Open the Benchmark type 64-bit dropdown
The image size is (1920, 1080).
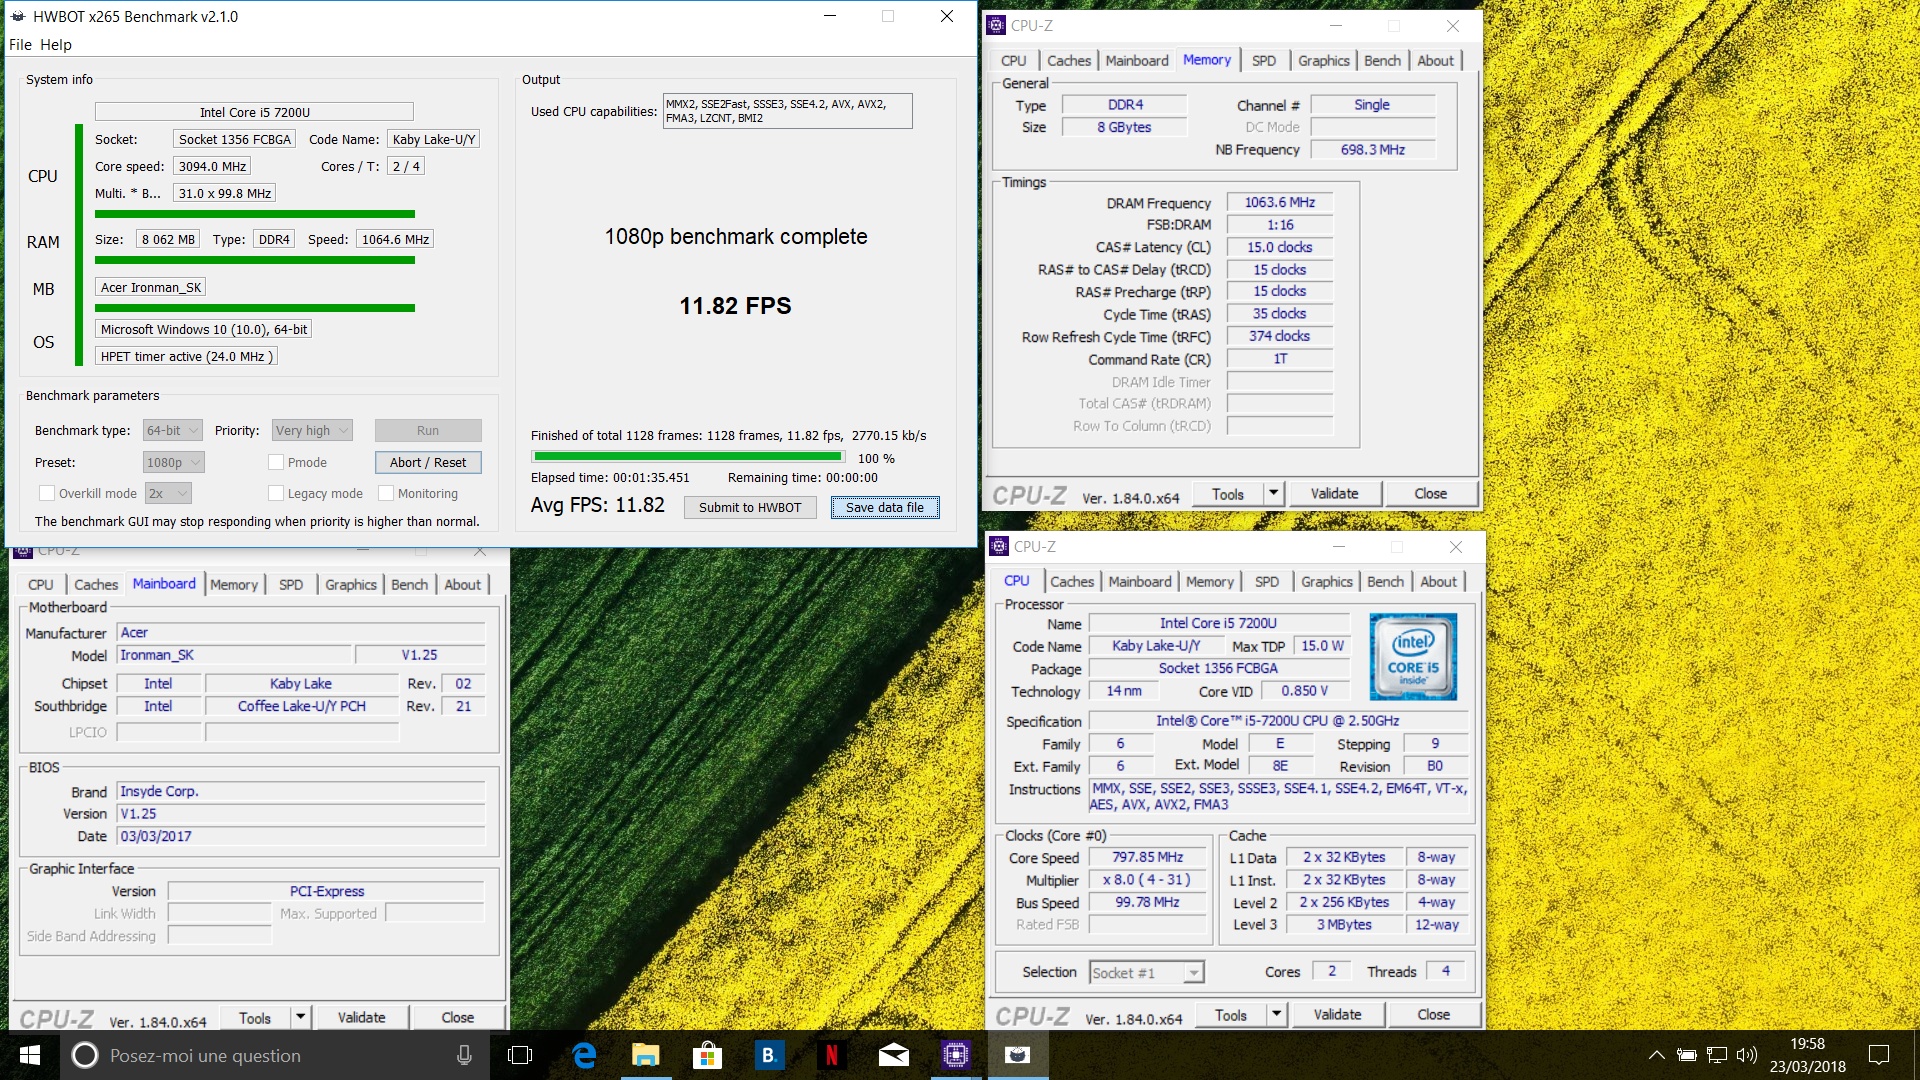tap(172, 430)
